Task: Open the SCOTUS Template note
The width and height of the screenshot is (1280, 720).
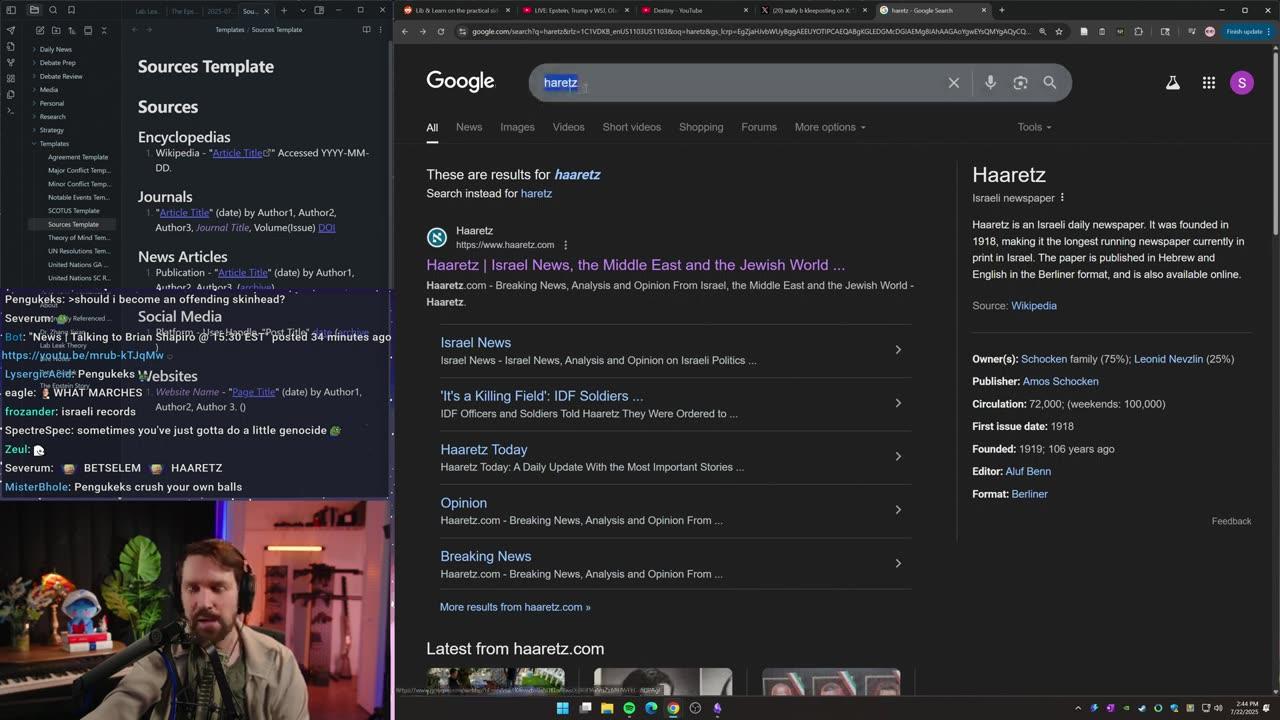Action: pyautogui.click(x=73, y=211)
